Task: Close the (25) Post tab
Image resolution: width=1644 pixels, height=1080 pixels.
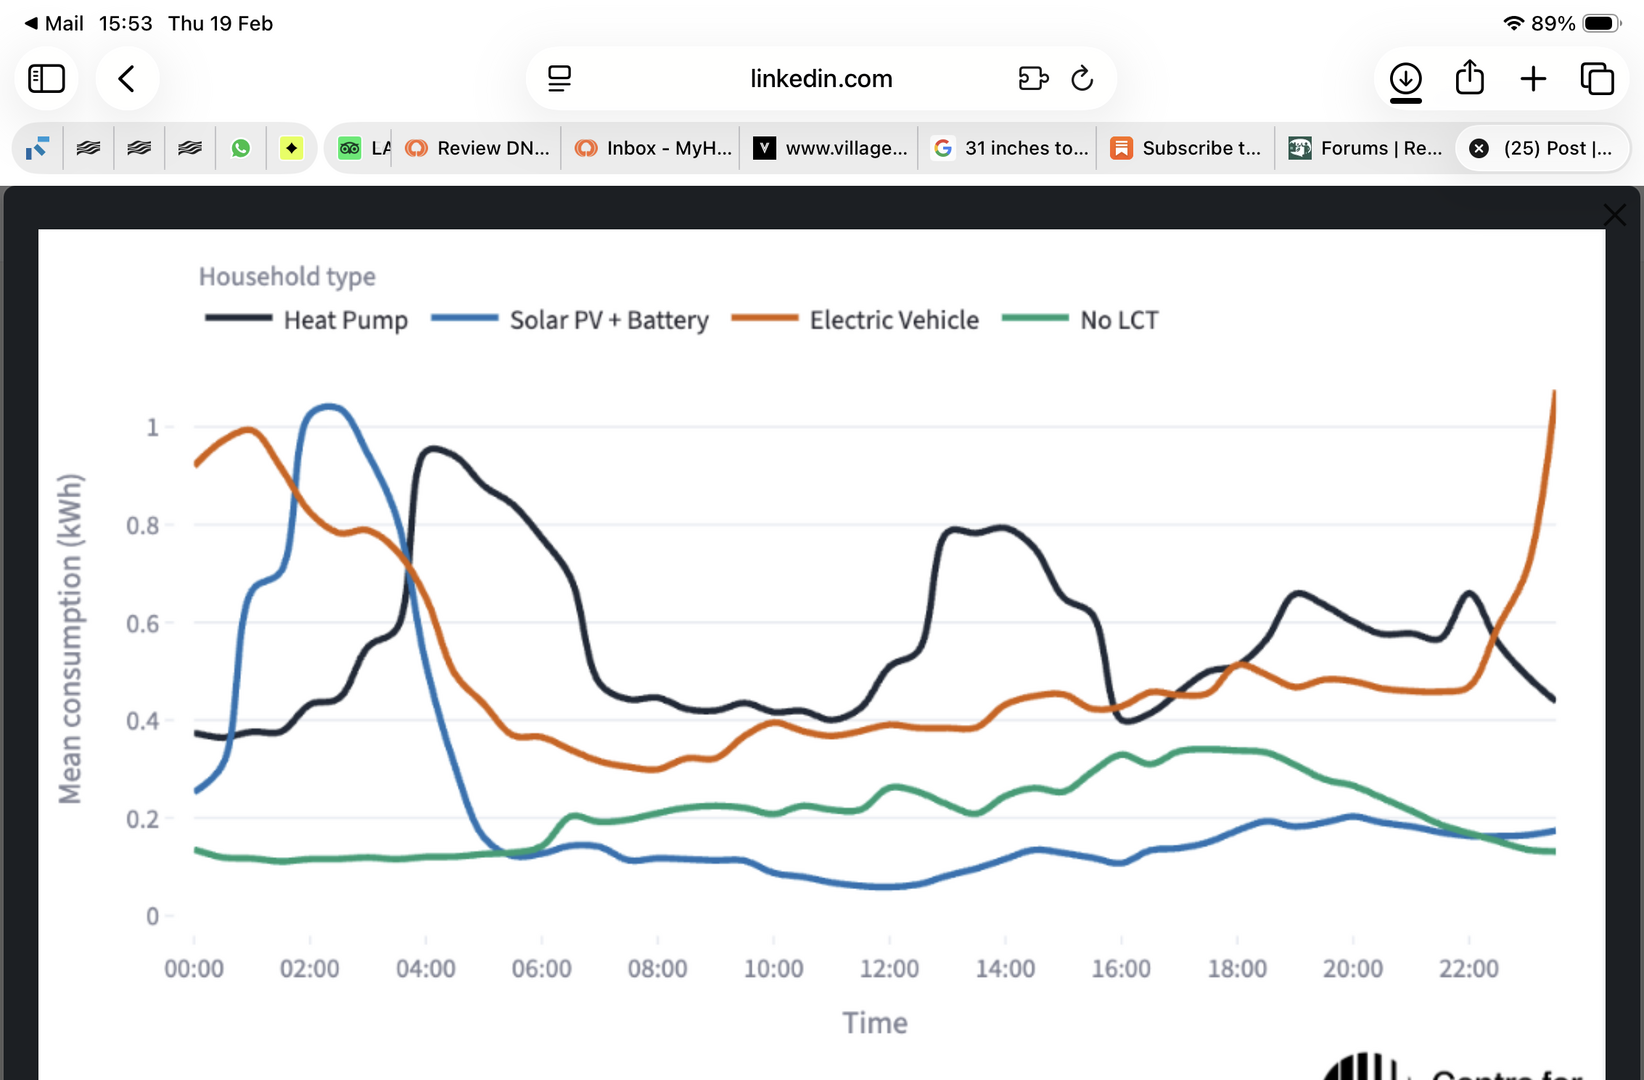Action: tap(1479, 148)
